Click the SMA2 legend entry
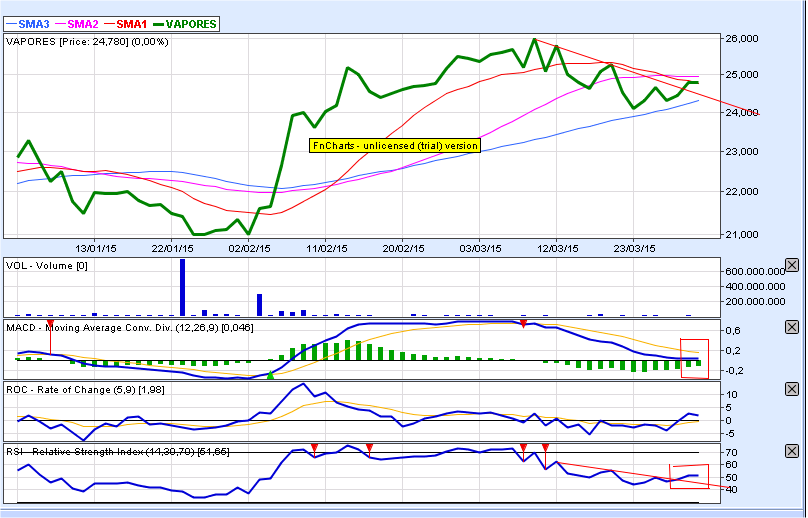 click(83, 23)
